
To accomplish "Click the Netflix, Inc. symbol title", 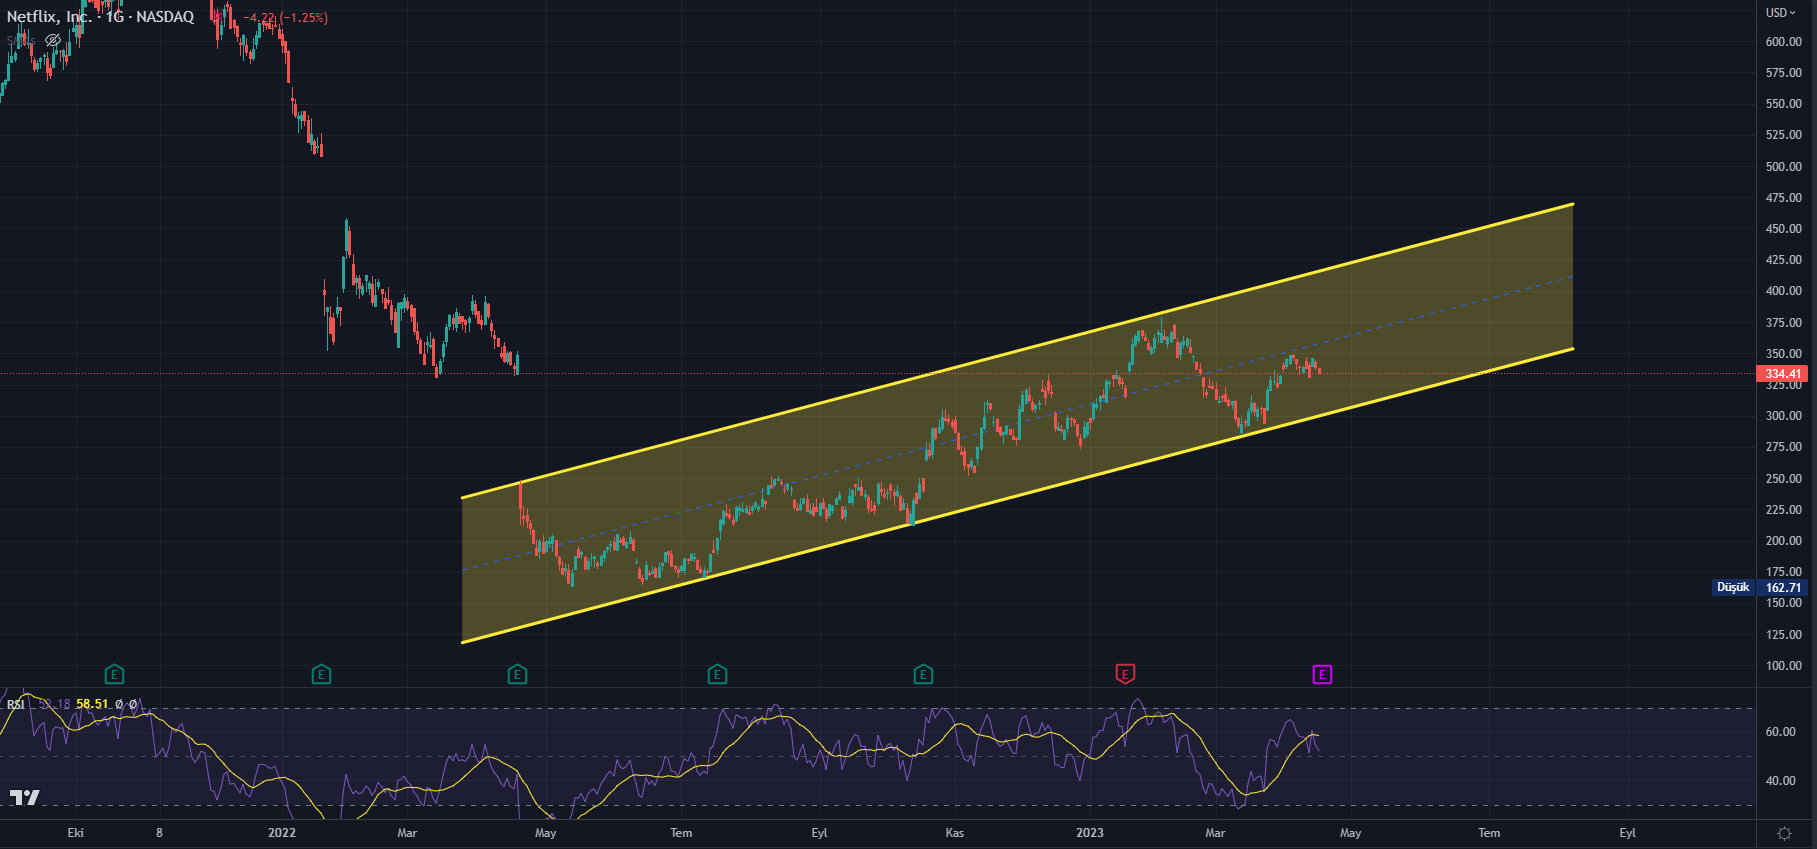I will point(49,17).
